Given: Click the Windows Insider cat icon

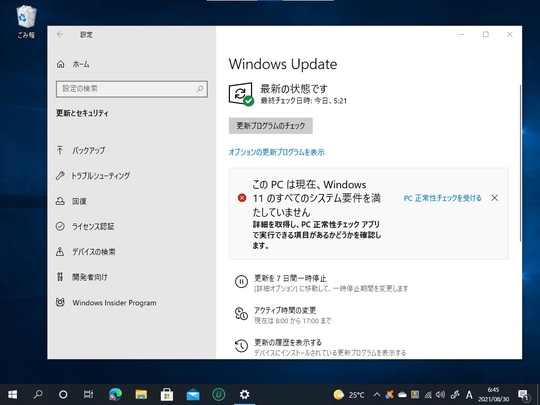Looking at the screenshot, I should (x=60, y=302).
